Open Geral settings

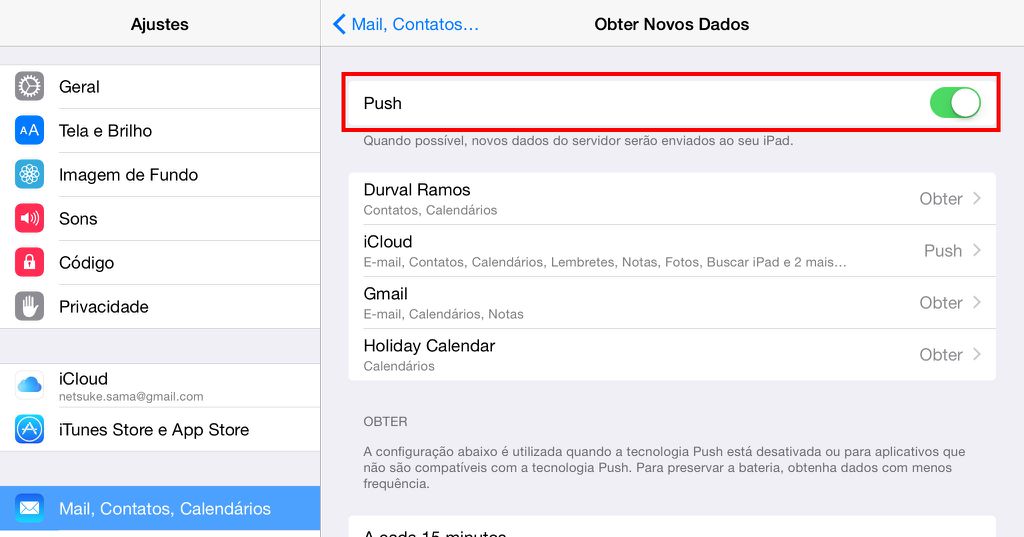160,86
